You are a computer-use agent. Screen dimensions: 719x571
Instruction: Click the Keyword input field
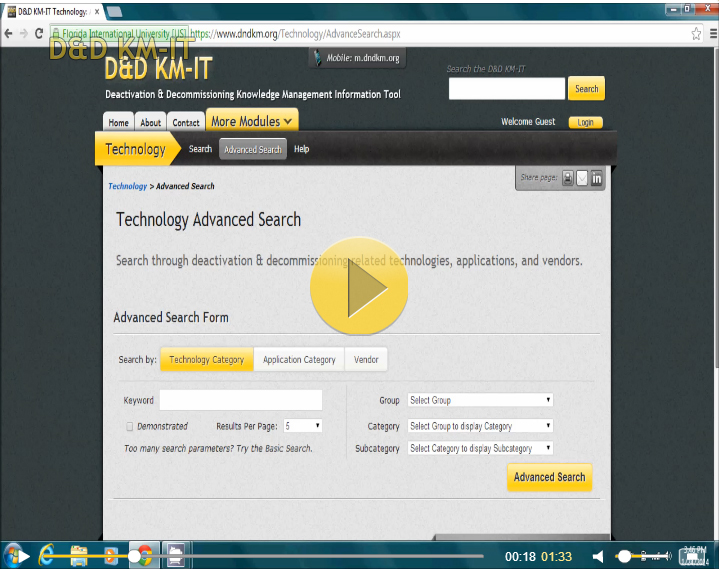point(241,400)
